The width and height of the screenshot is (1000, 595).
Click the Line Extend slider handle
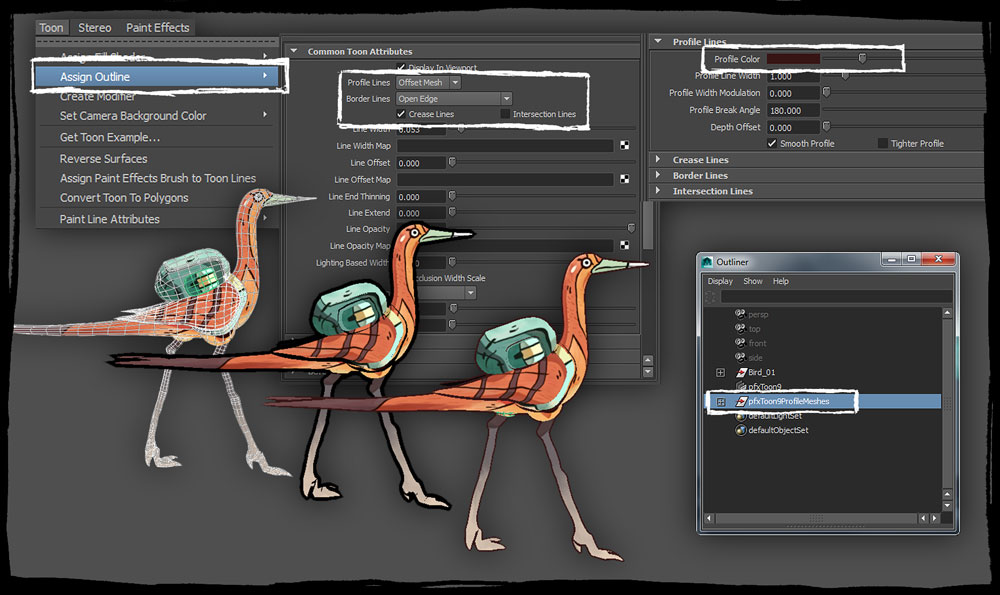(x=452, y=212)
